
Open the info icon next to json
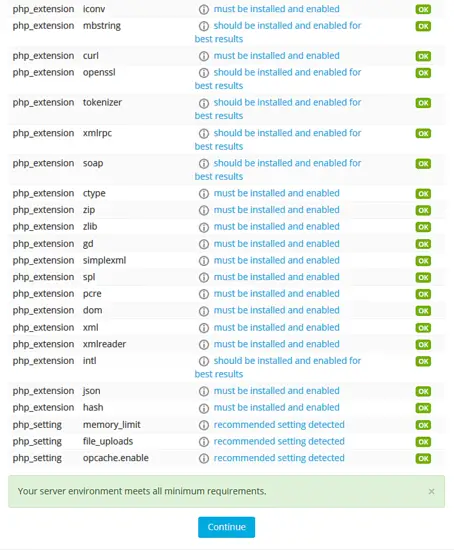204,391
